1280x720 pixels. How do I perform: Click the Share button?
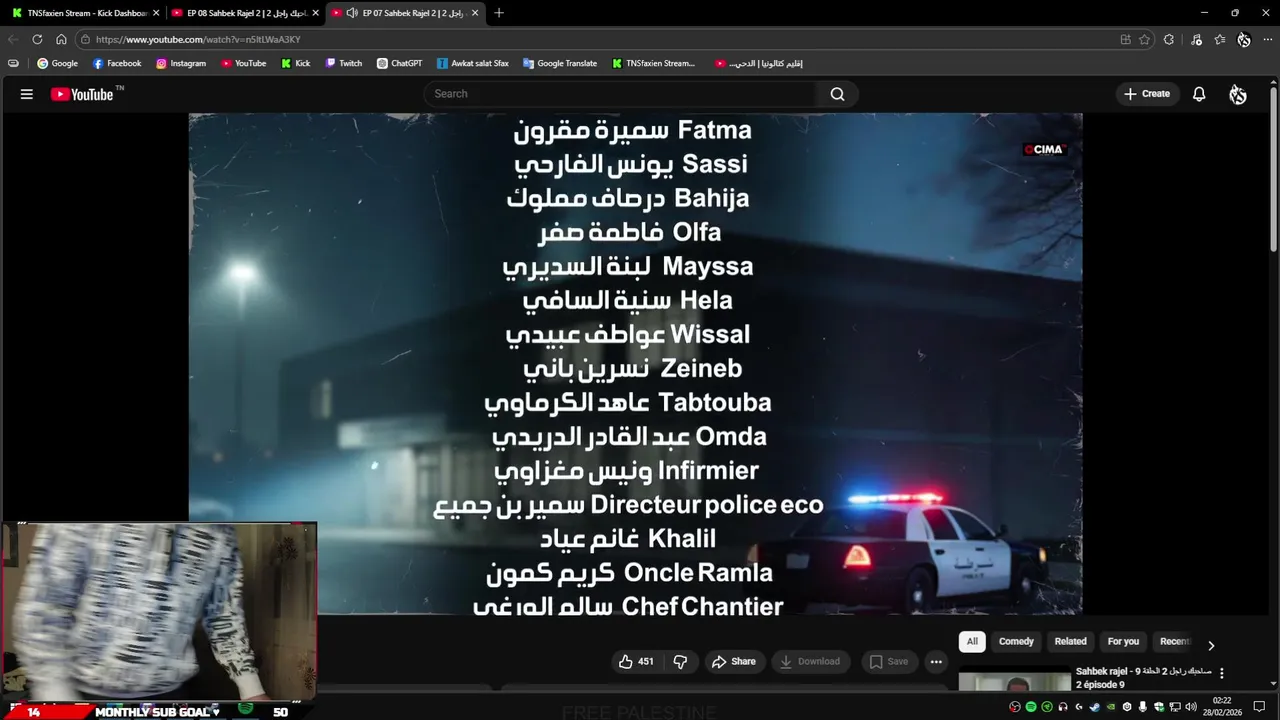point(734,661)
